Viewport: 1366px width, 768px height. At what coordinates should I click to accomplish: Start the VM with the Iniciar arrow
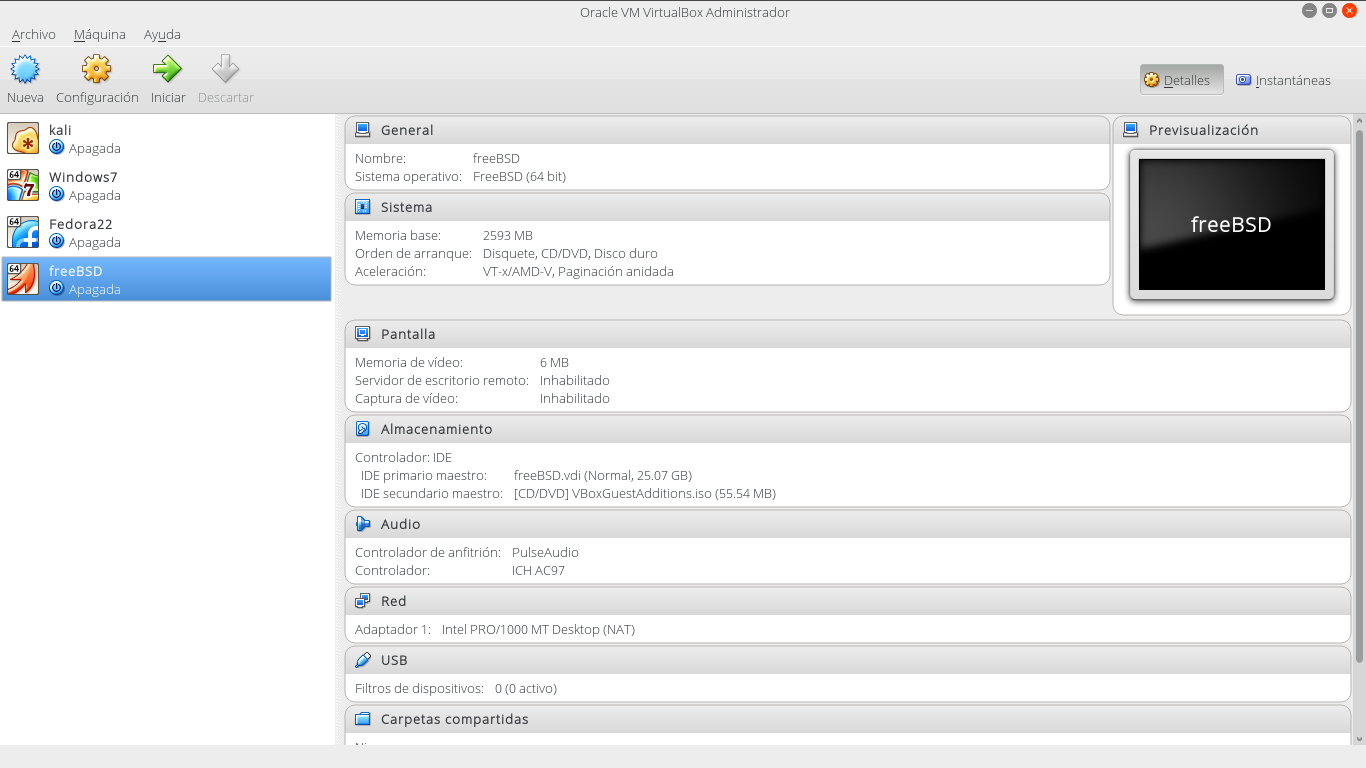167,69
